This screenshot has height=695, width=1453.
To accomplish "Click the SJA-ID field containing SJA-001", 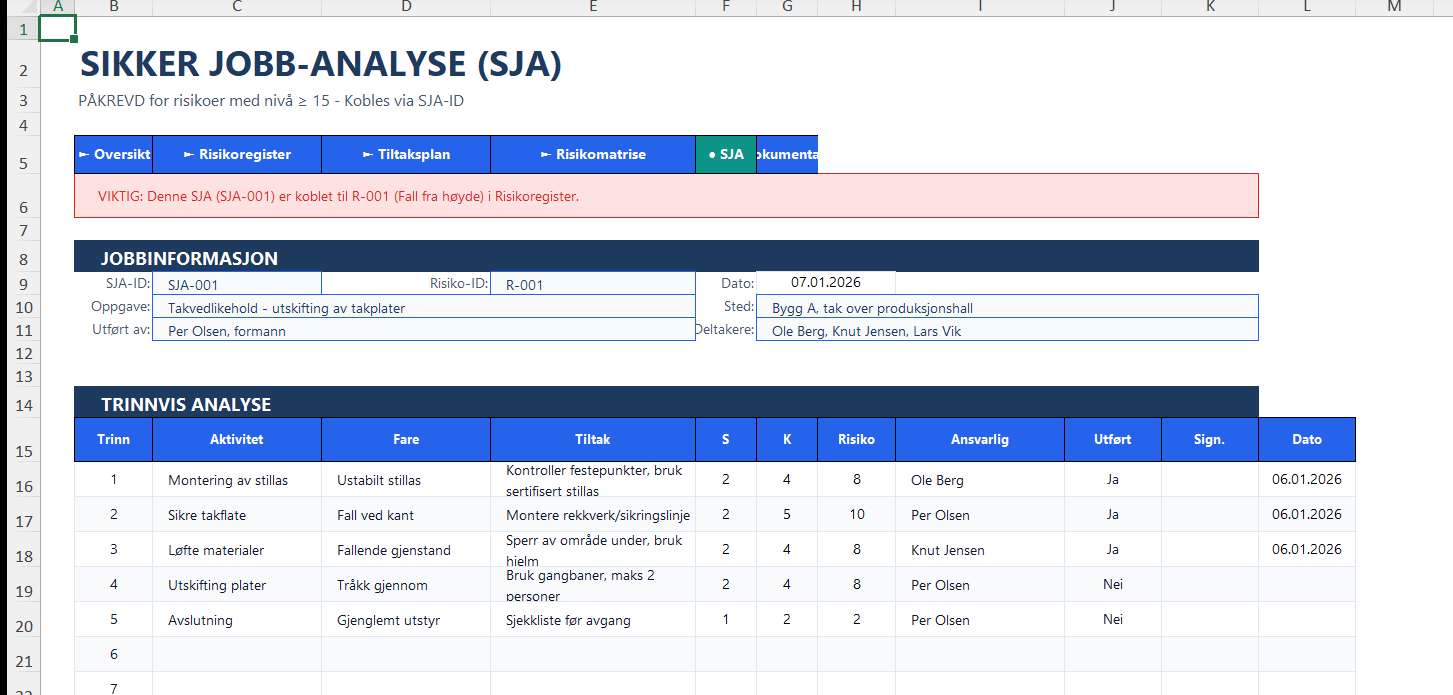I will pos(237,284).
